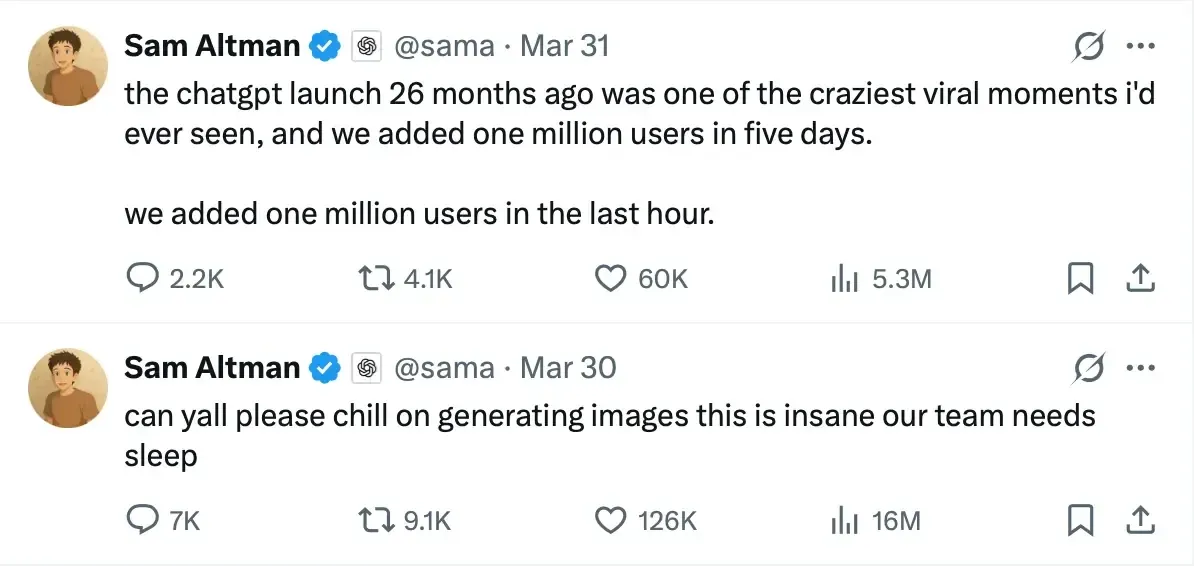
Task: Like the tweet with 126K likes
Action: point(610,520)
